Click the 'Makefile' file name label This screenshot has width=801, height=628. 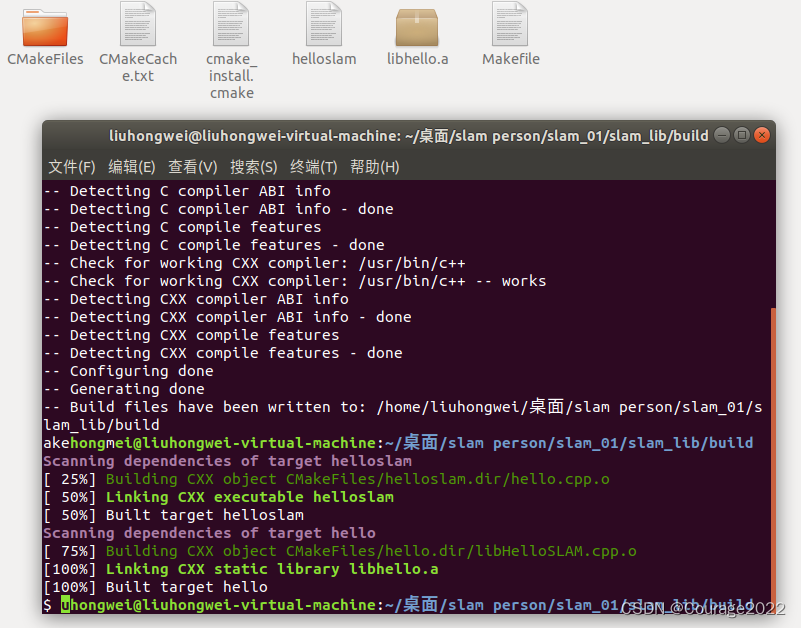click(x=511, y=59)
